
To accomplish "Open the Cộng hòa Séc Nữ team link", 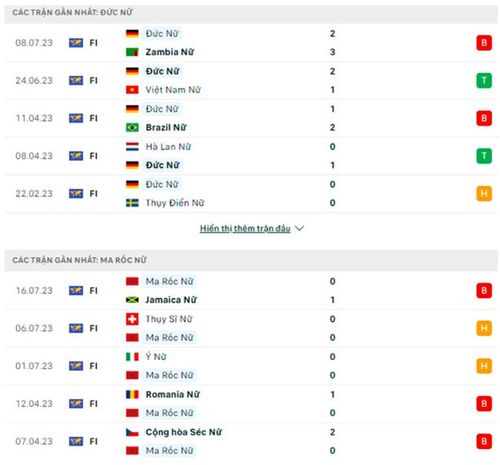I will pos(184,432).
